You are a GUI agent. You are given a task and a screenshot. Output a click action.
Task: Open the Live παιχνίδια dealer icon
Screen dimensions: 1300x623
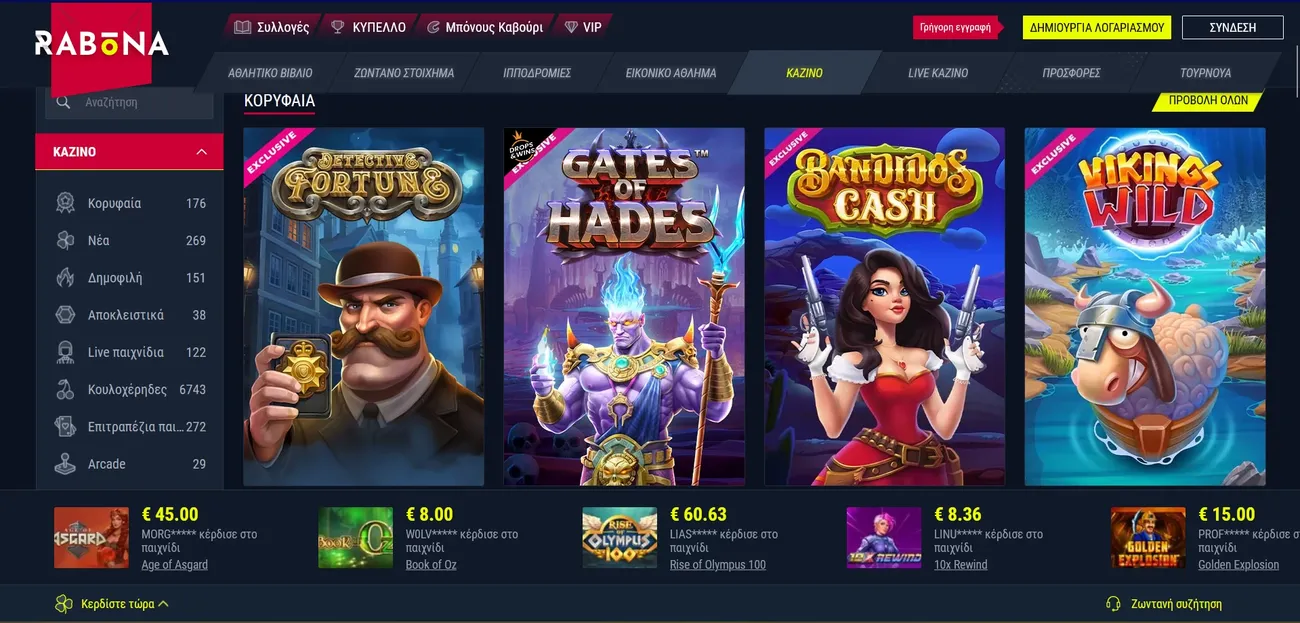pyautogui.click(x=65, y=352)
